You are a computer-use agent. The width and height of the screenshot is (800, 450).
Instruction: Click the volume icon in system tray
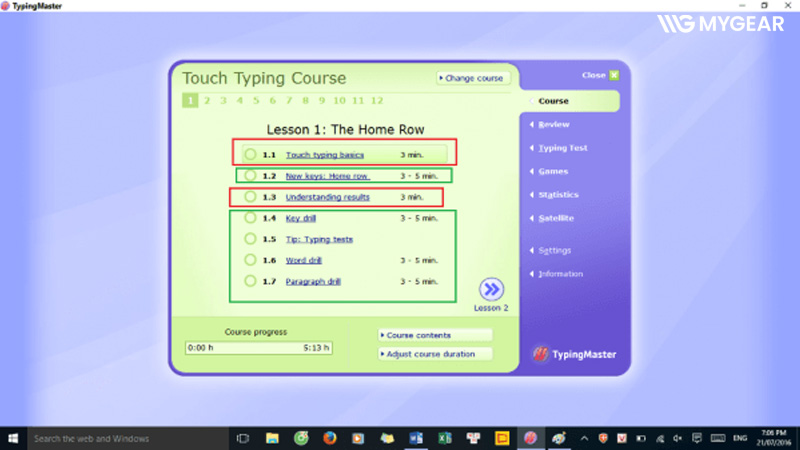(x=677, y=438)
